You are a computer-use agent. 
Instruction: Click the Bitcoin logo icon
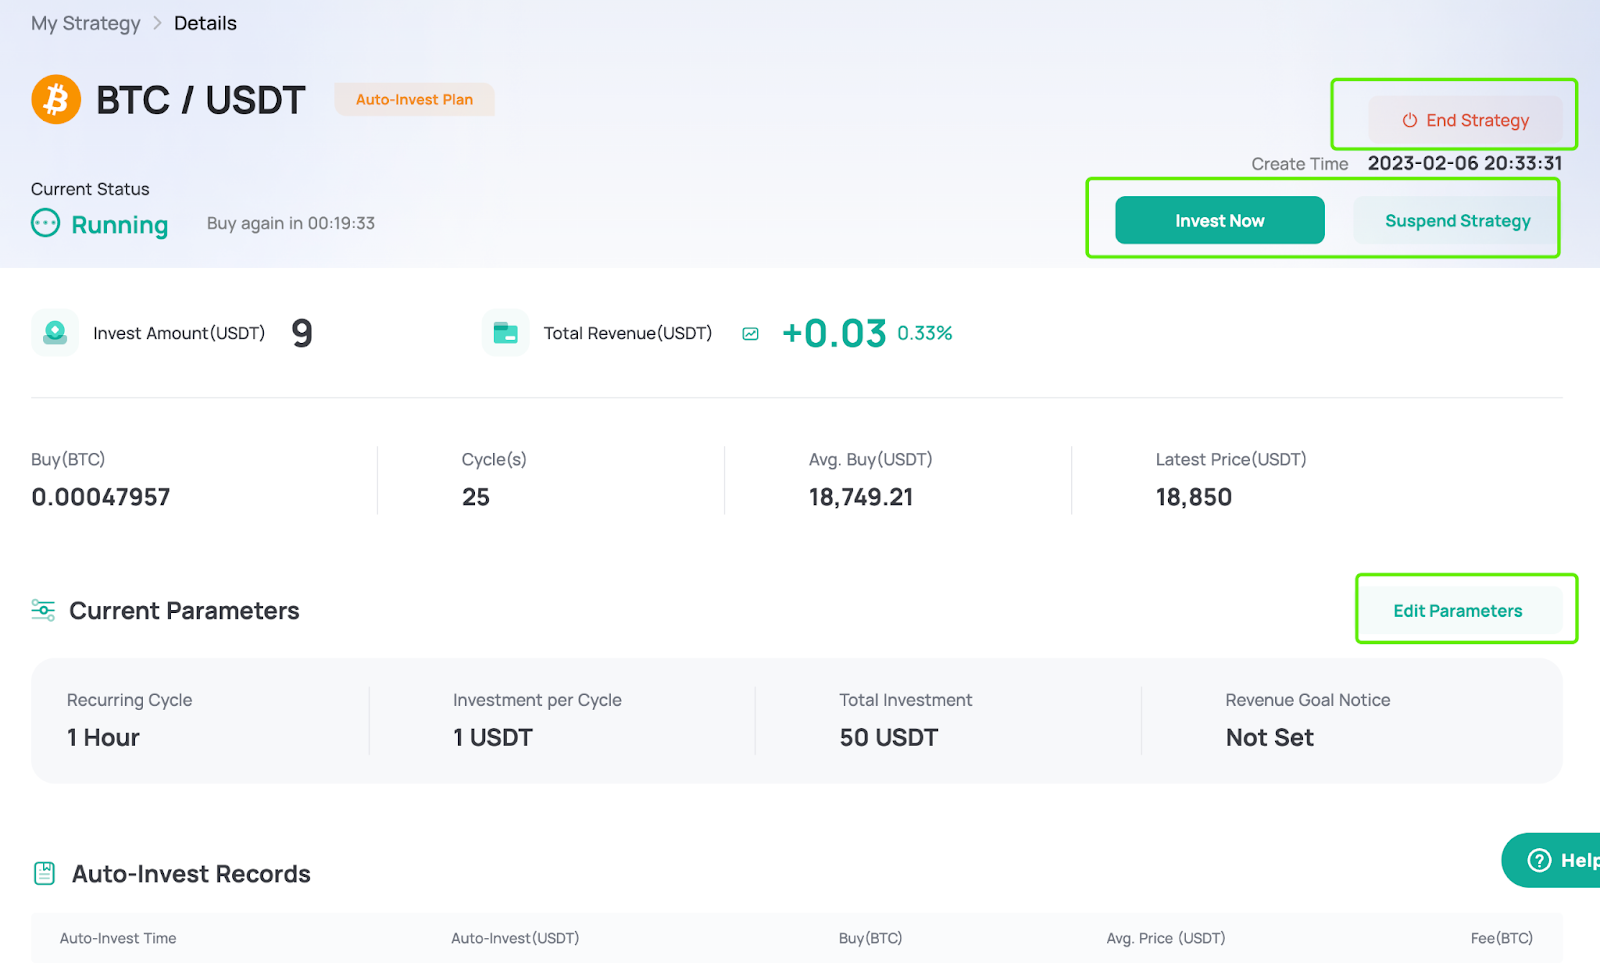pos(56,100)
